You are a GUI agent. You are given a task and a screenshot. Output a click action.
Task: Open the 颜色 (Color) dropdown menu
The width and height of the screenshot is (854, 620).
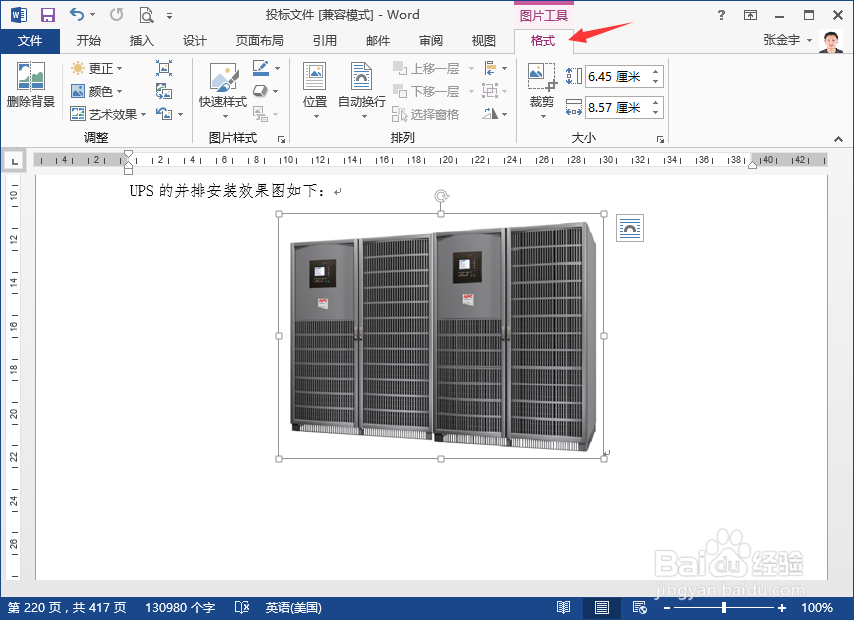point(100,91)
